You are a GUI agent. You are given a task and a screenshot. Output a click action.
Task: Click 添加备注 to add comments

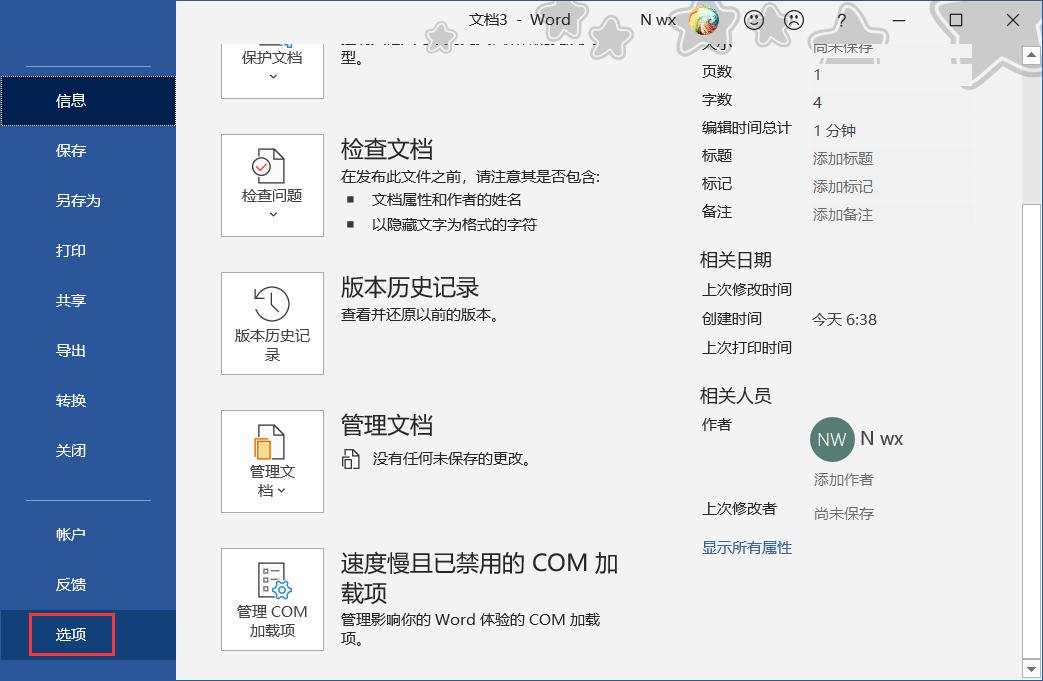pyautogui.click(x=840, y=213)
